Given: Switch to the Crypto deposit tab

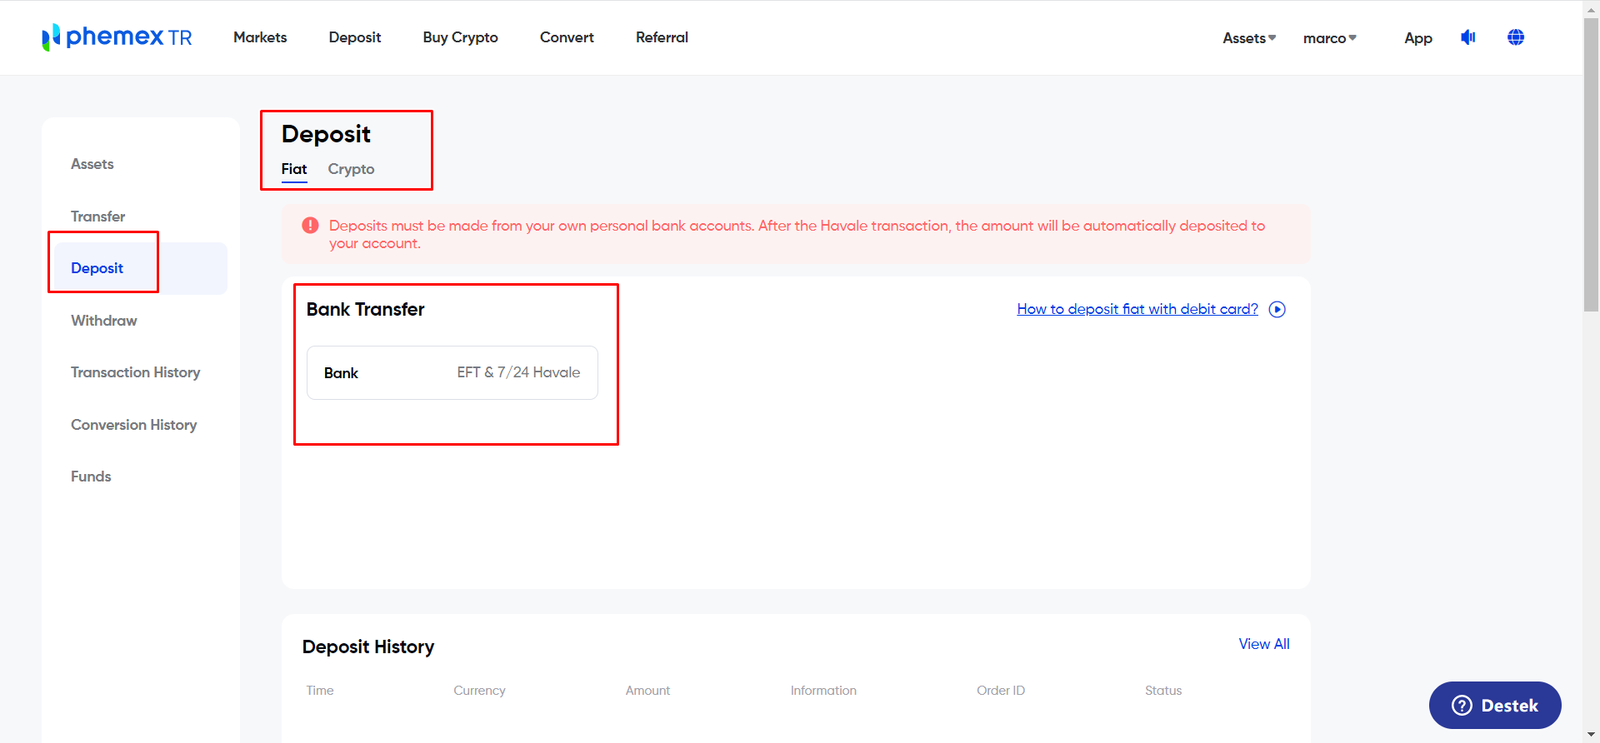Looking at the screenshot, I should coord(351,169).
